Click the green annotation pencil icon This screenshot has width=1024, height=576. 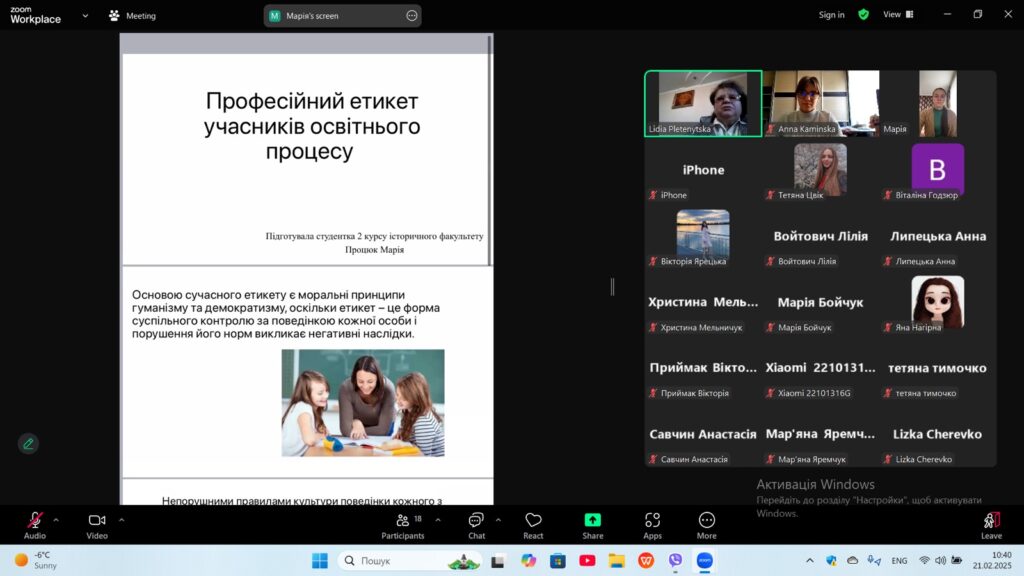[28, 444]
